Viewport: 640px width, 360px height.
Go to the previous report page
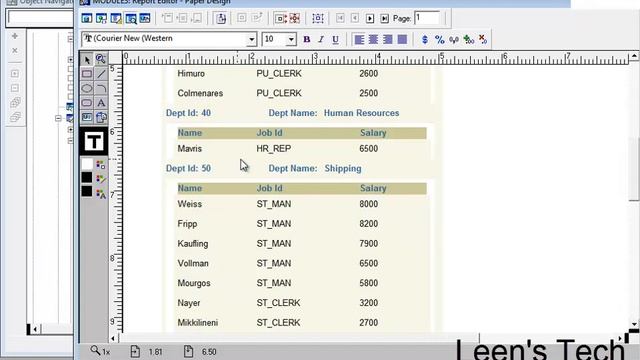click(x=355, y=18)
